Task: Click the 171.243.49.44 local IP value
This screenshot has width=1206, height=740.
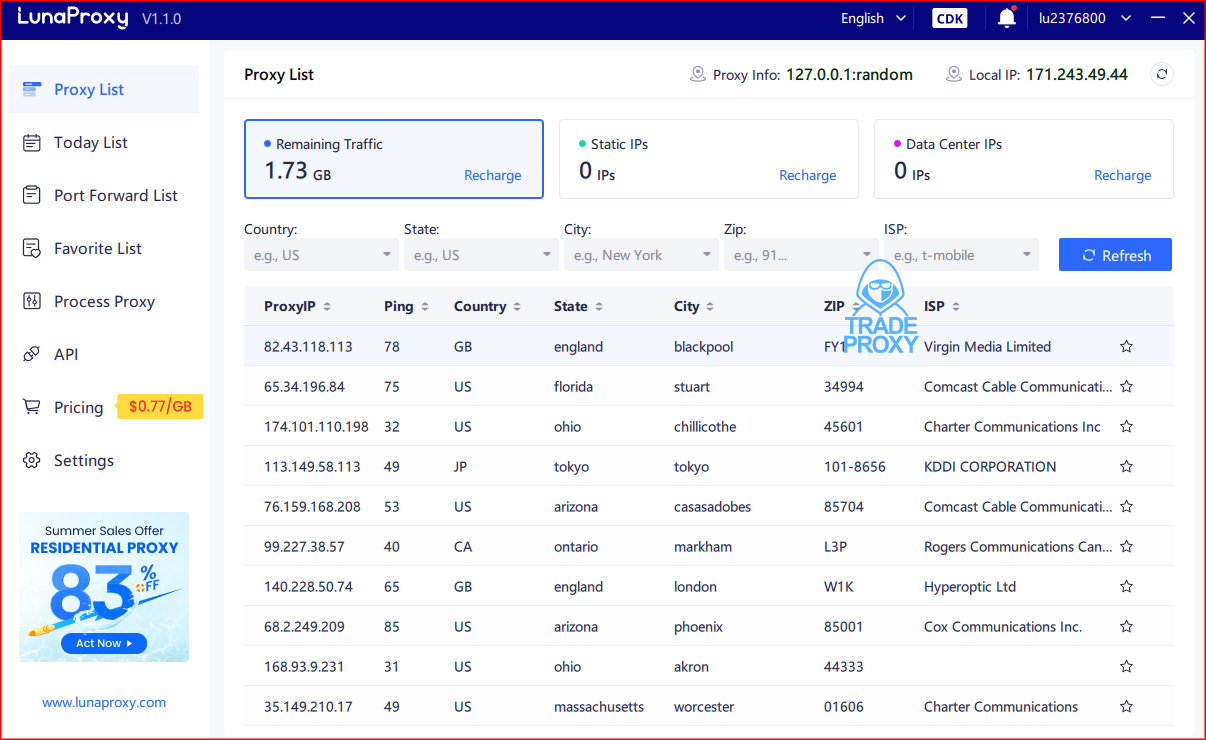Action: [1077, 75]
